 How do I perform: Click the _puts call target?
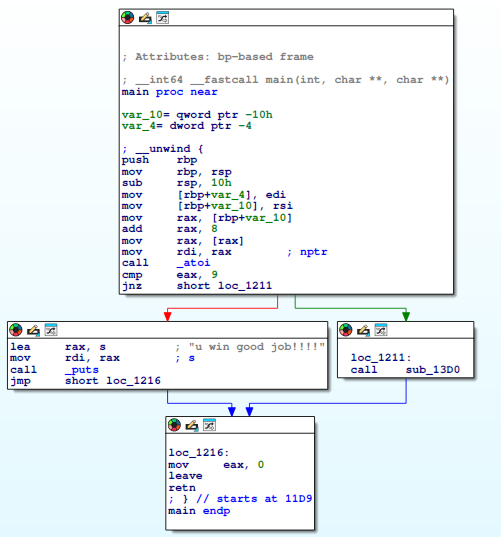(82, 370)
